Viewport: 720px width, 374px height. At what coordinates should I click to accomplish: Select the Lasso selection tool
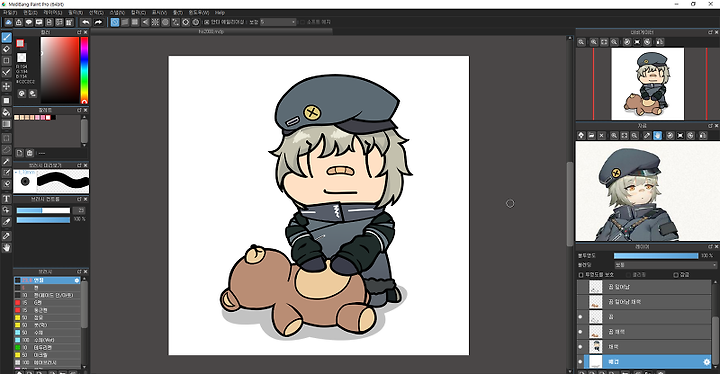click(x=6, y=149)
